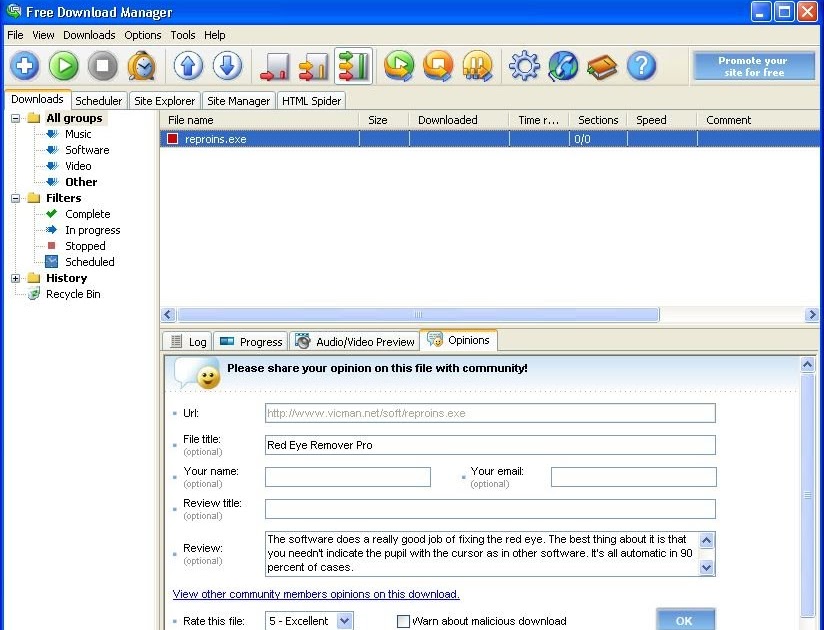Click right arrow of list horizontal scrollbar
This screenshot has height=630, width=824.
pos(812,315)
